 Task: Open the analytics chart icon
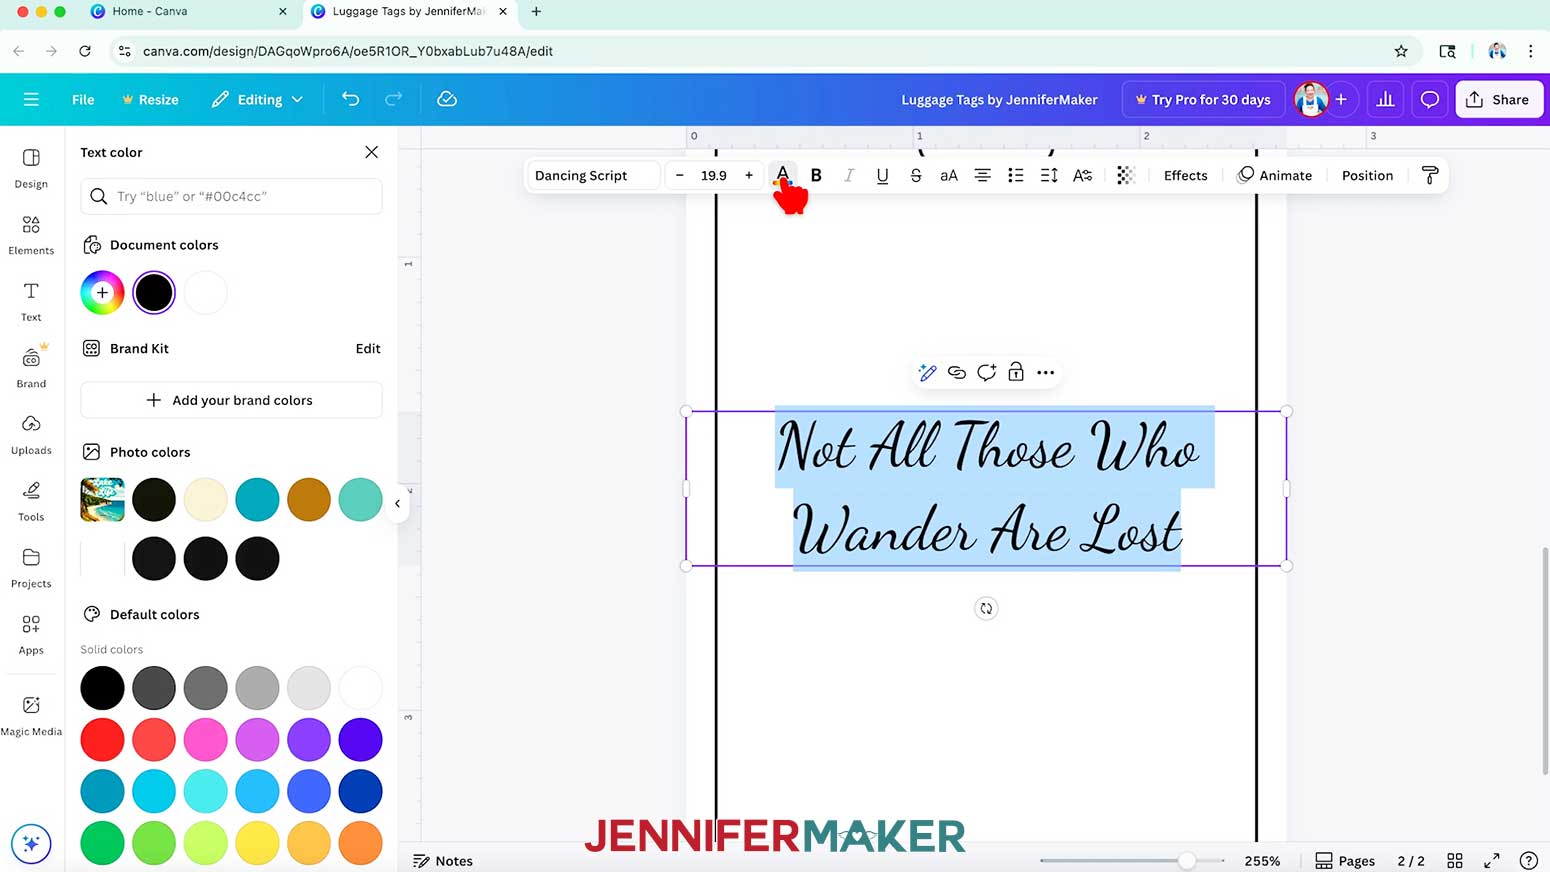(1385, 99)
